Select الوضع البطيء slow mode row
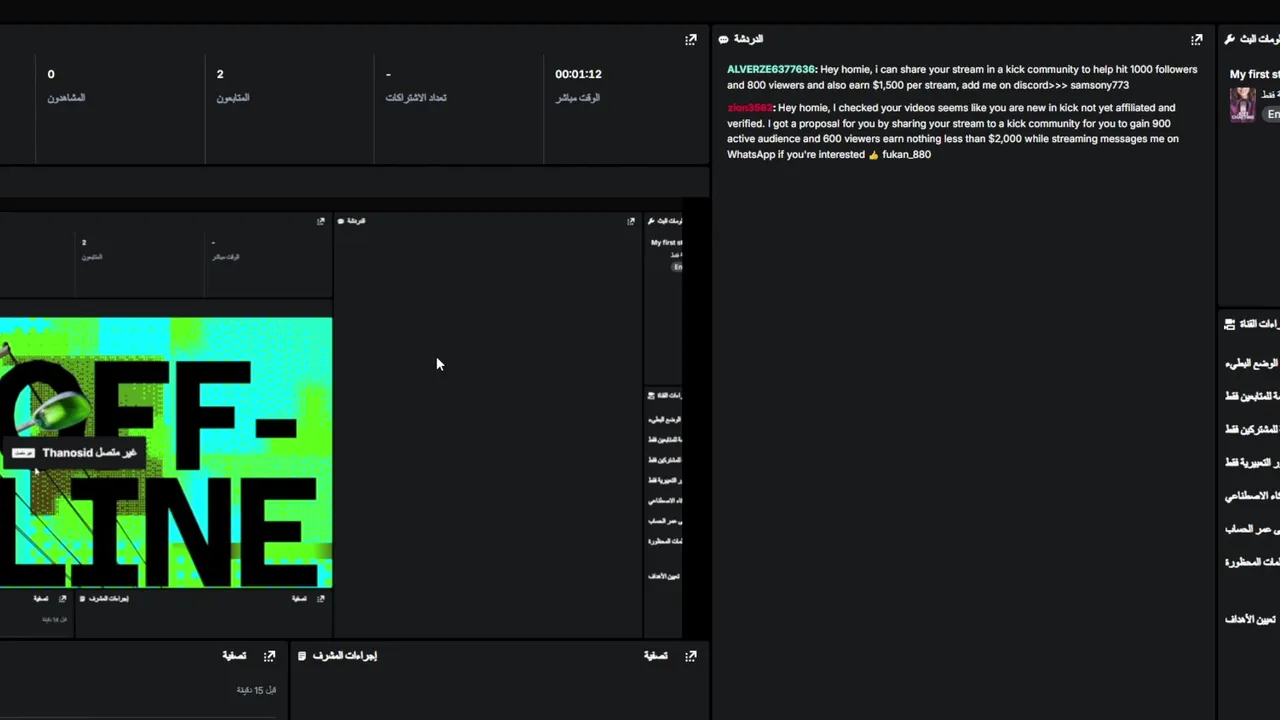1280x720 pixels. (x=1251, y=364)
